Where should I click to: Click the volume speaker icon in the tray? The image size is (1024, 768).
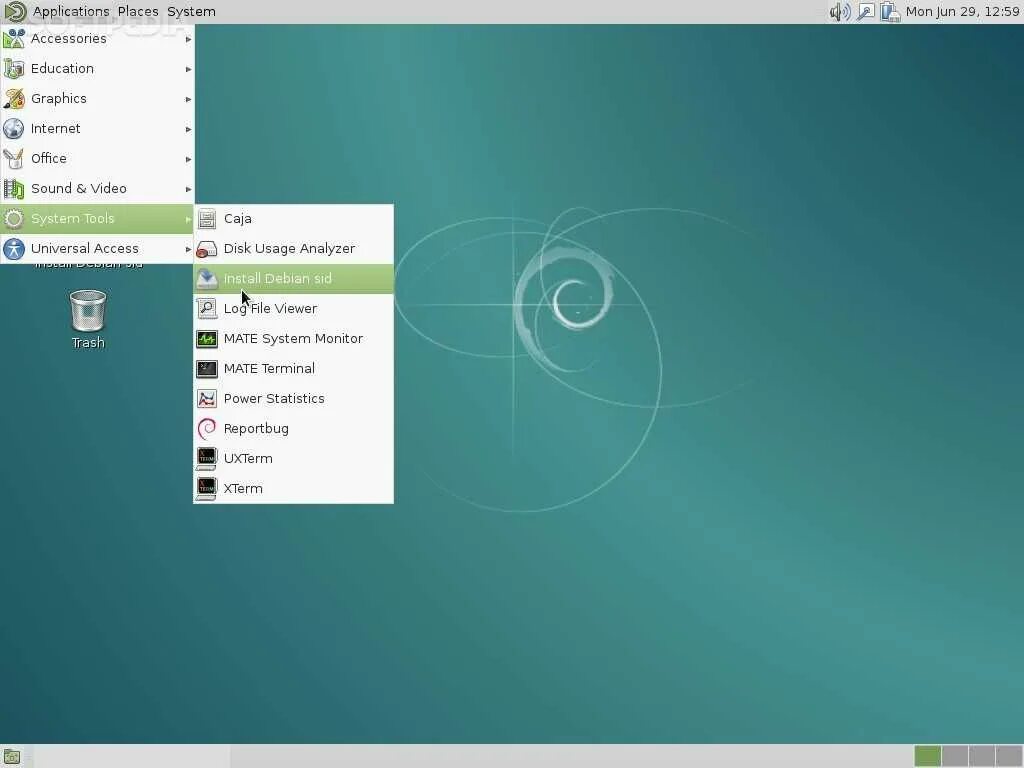point(840,12)
